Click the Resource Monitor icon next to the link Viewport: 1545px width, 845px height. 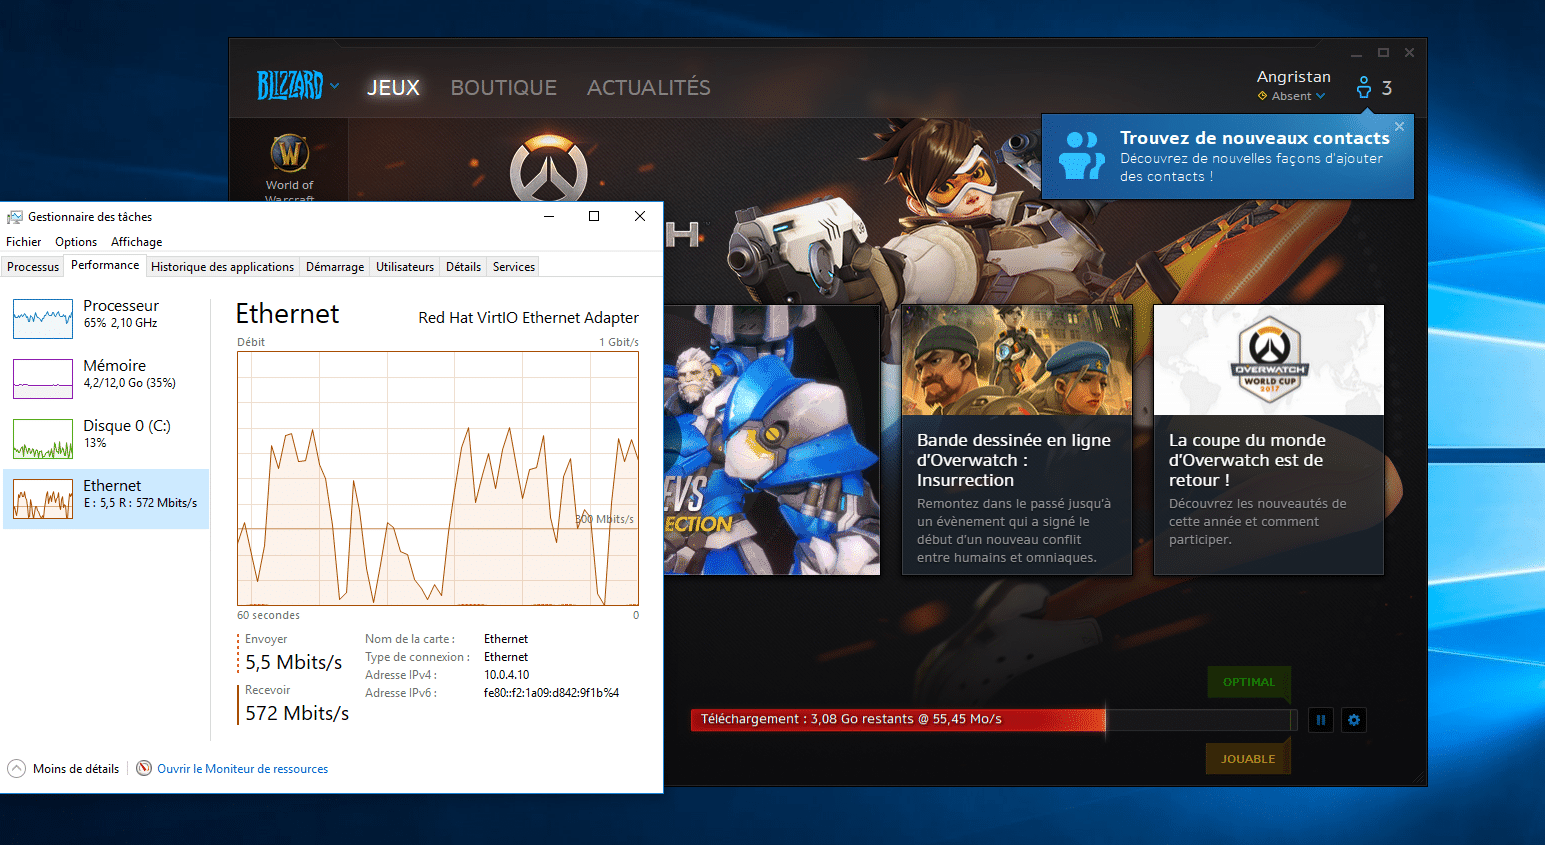click(x=144, y=768)
